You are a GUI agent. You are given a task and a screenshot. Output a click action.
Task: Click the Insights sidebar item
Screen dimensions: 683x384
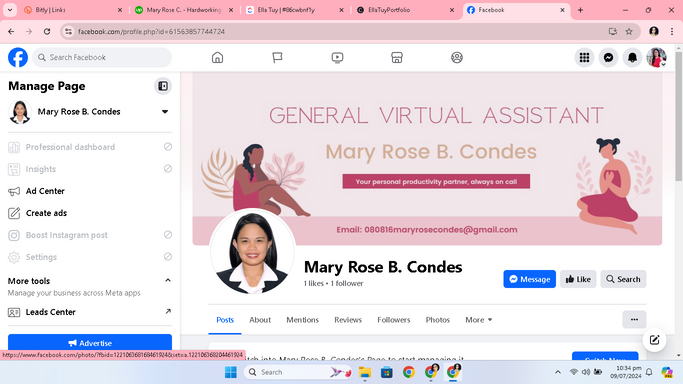coord(90,169)
